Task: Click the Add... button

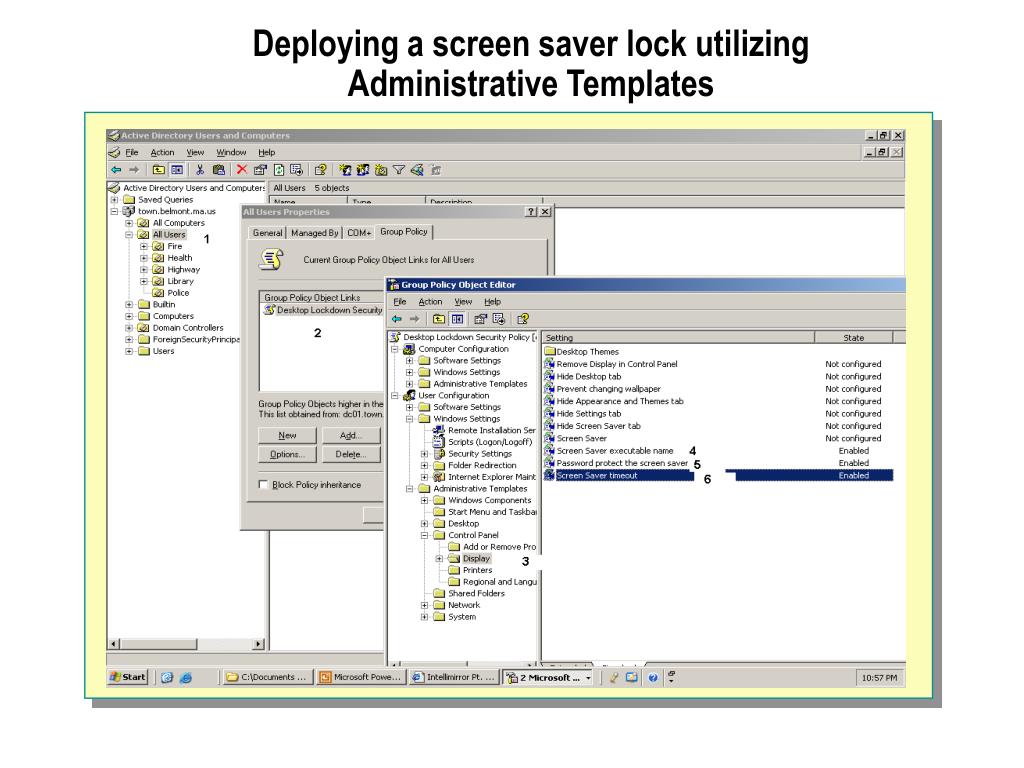Action: pos(351,436)
